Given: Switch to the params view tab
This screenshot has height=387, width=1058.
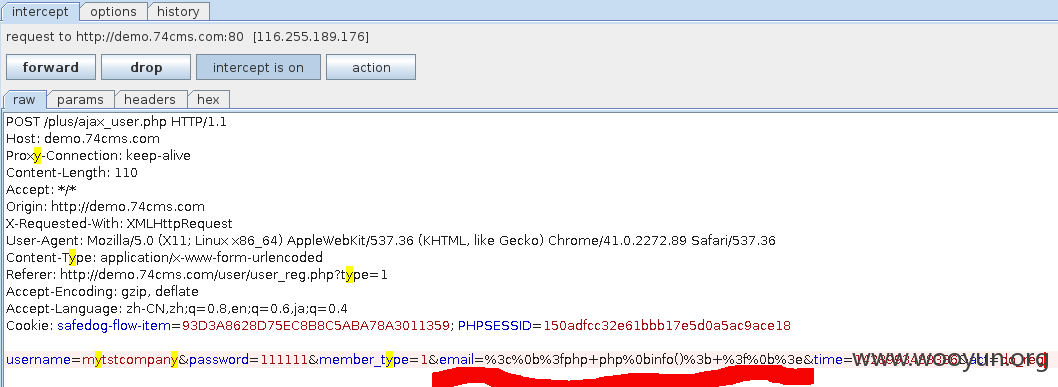Looking at the screenshot, I should pos(80,100).
